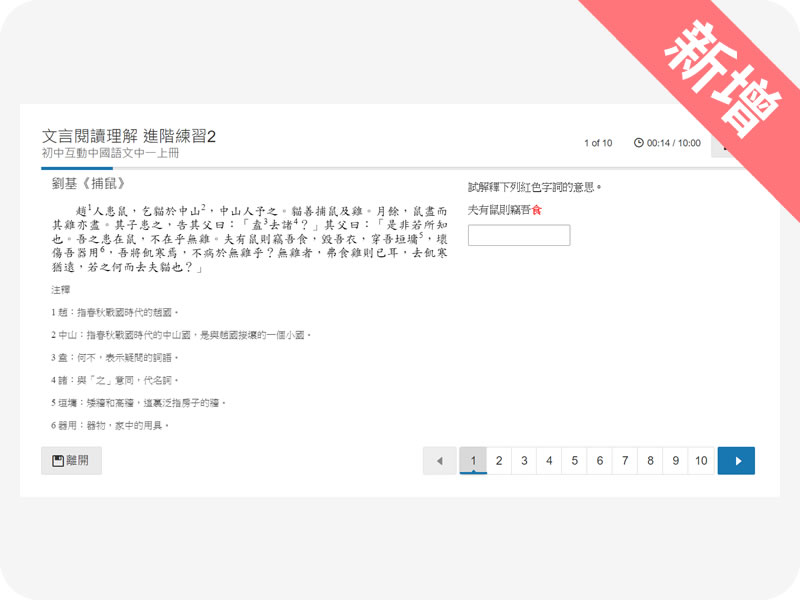800x600 pixels.
Task: Click the previous page arrow in pagination
Action: click(x=439, y=461)
